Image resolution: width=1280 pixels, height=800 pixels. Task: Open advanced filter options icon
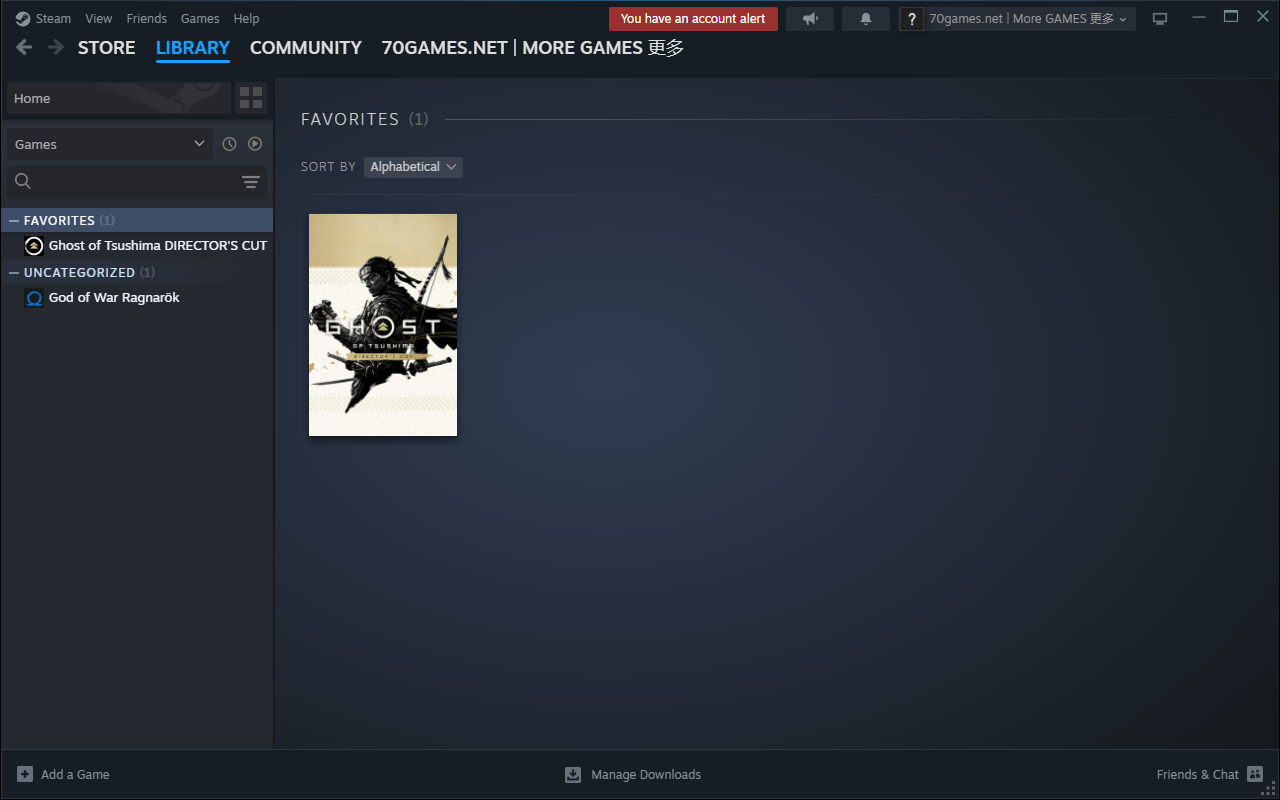coord(251,182)
